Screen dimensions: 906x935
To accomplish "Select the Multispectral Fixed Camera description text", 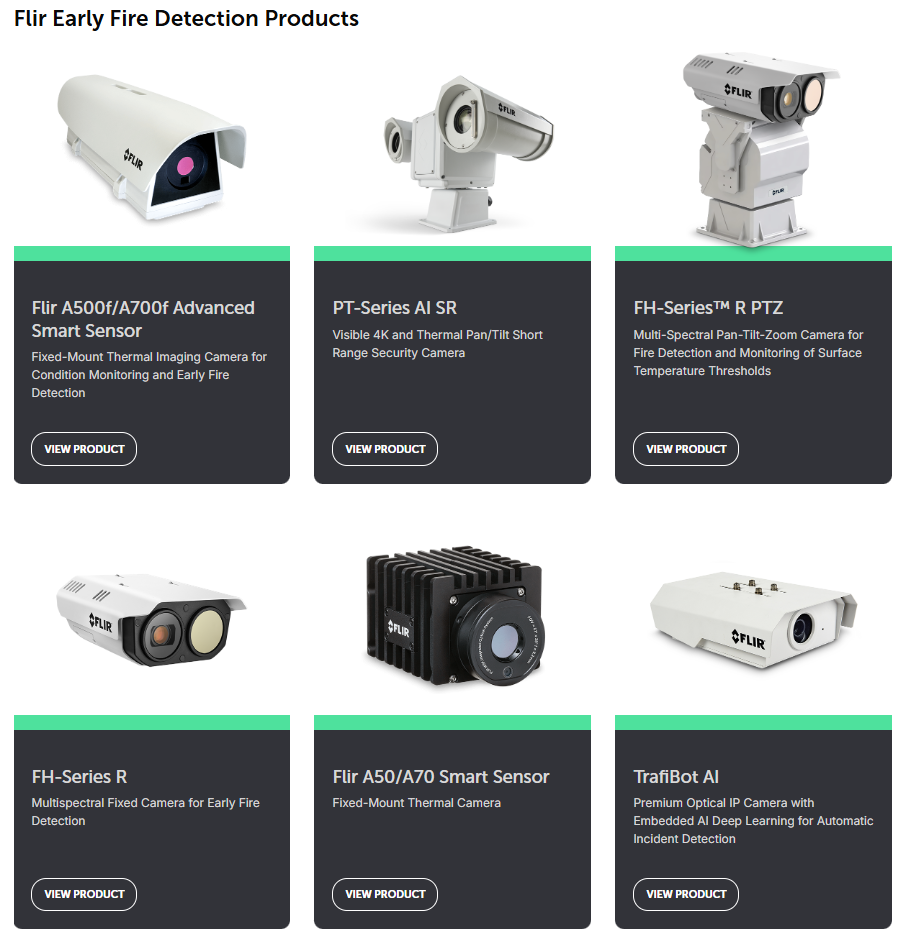I will [146, 812].
